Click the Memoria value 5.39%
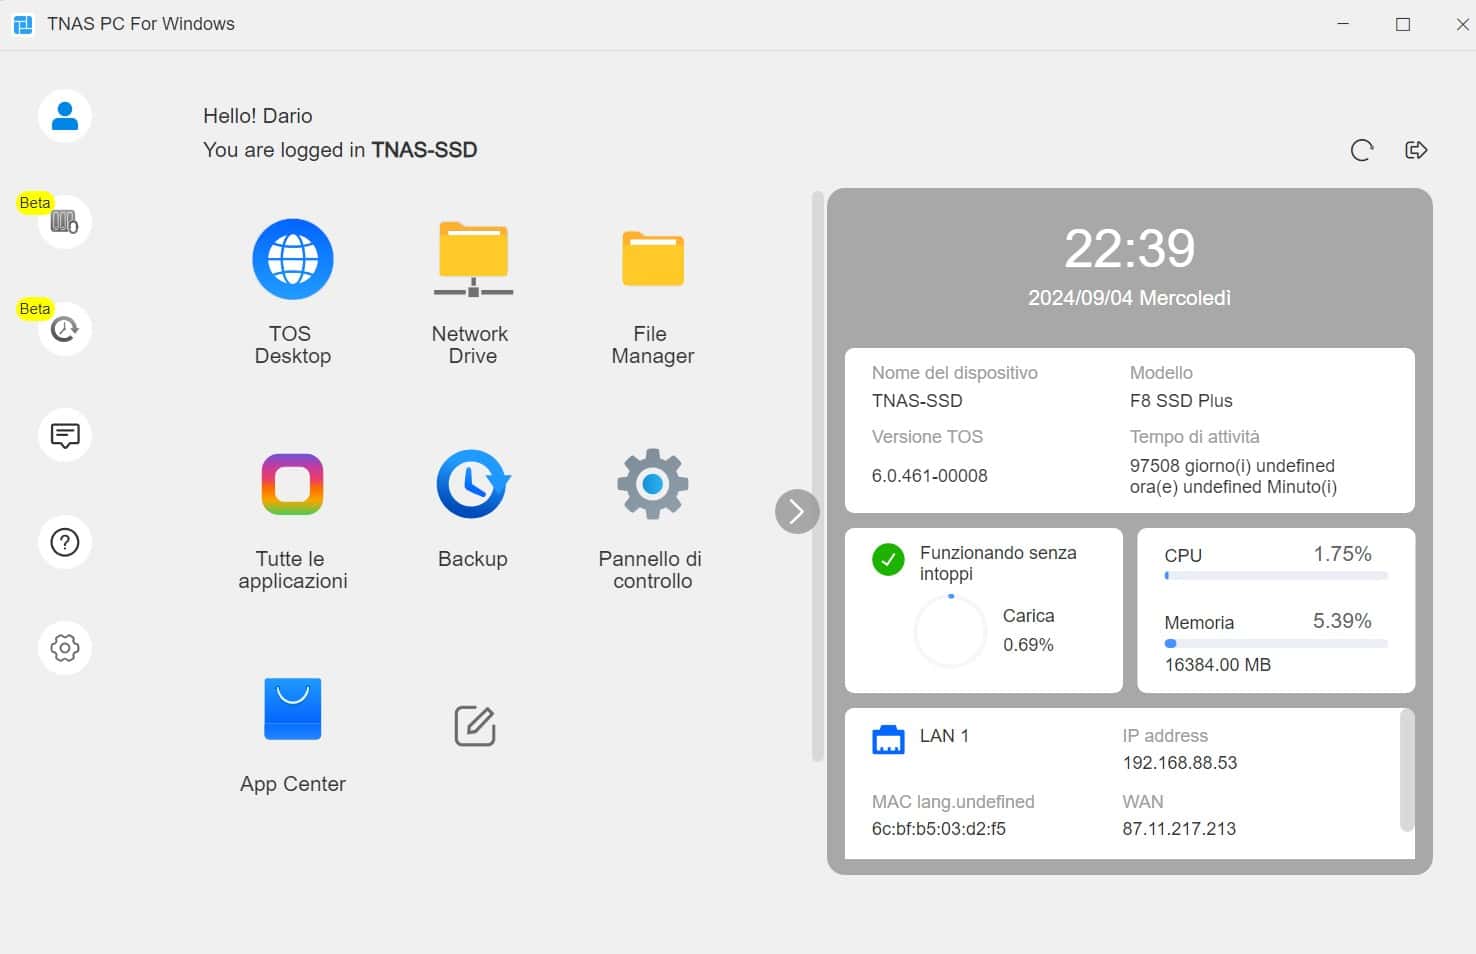The height and width of the screenshot is (954, 1476). 1342,621
